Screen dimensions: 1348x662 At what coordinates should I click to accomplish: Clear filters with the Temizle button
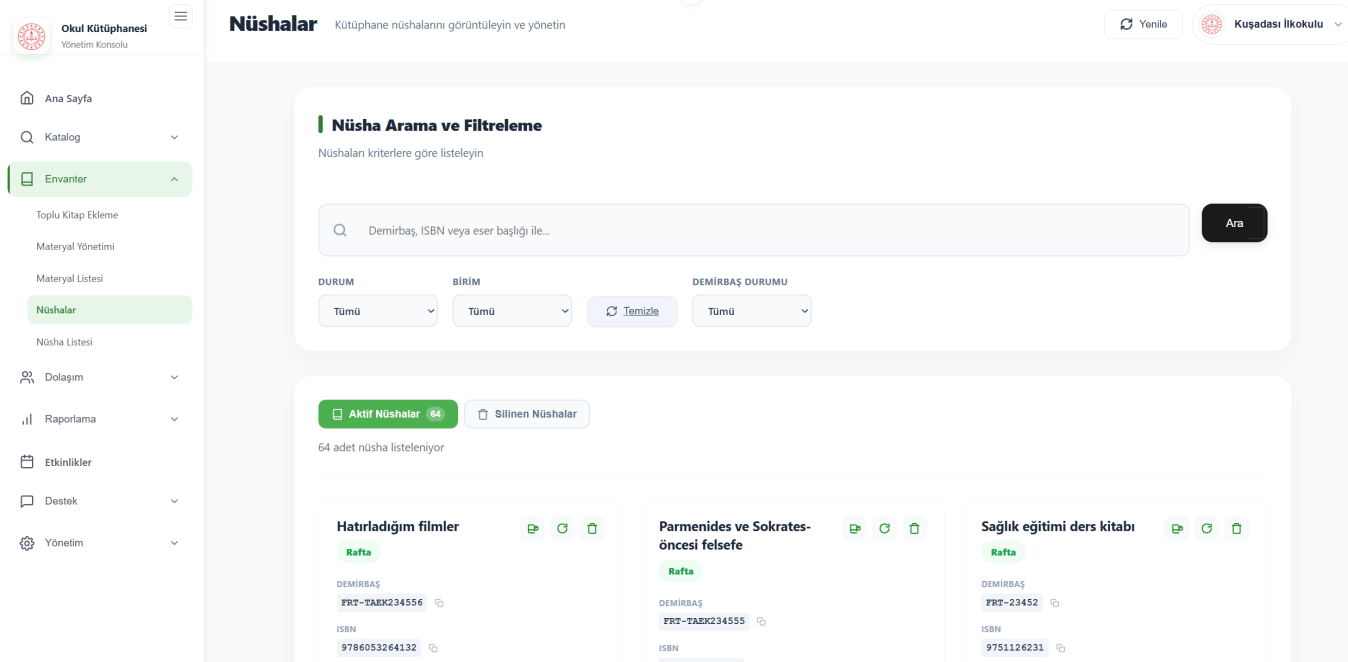[x=632, y=311]
